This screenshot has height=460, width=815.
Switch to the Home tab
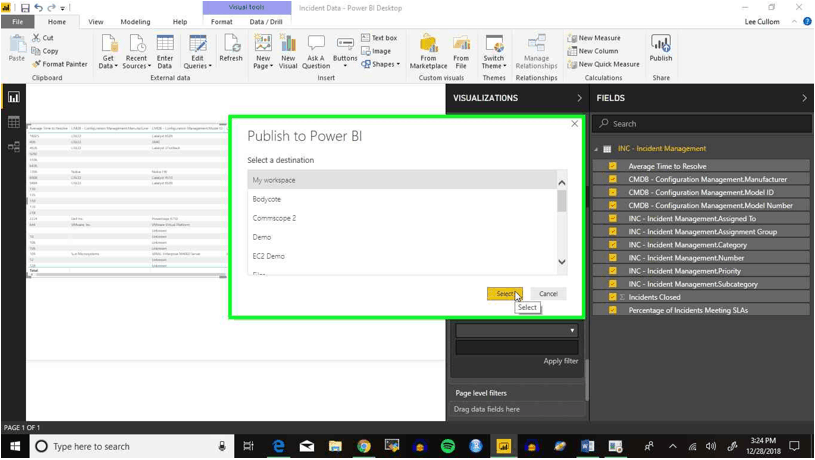click(57, 22)
